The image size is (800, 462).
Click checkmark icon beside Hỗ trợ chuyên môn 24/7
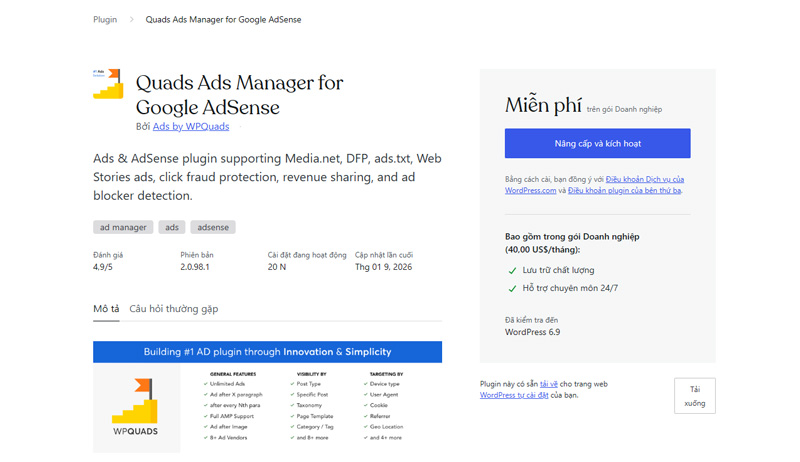[x=512, y=288]
